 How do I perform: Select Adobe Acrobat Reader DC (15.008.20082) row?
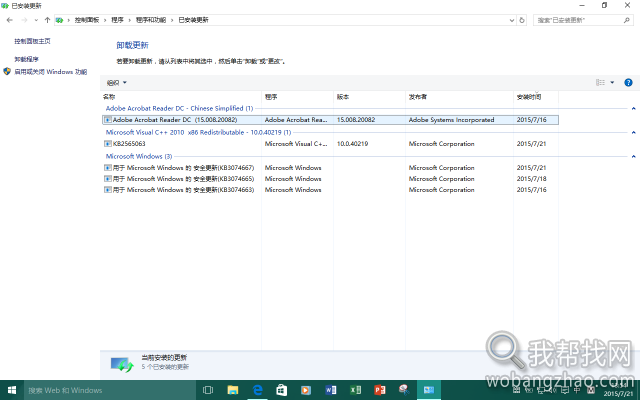pyautogui.click(x=330, y=120)
